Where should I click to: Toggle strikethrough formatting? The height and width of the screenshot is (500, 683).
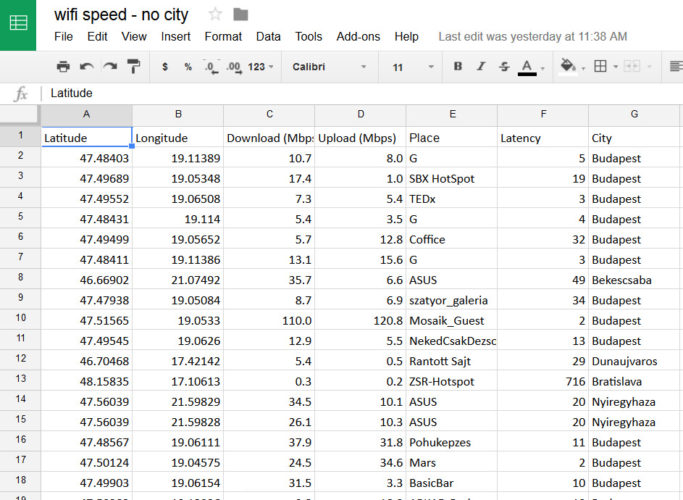(x=504, y=67)
